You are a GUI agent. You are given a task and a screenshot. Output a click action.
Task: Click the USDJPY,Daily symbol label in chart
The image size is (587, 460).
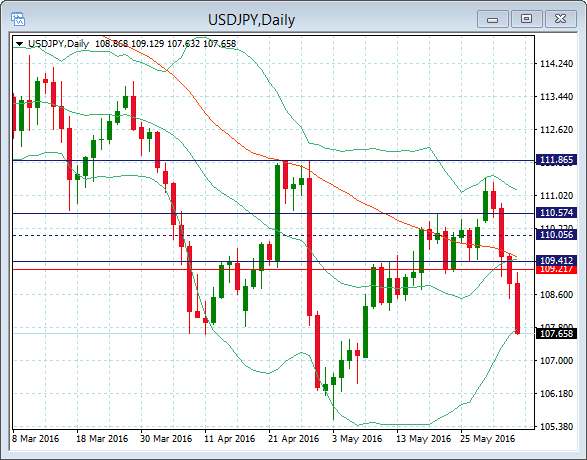(58, 44)
